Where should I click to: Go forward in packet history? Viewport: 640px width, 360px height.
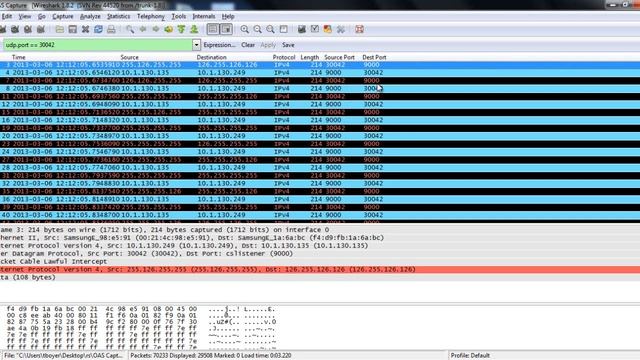coord(156,29)
